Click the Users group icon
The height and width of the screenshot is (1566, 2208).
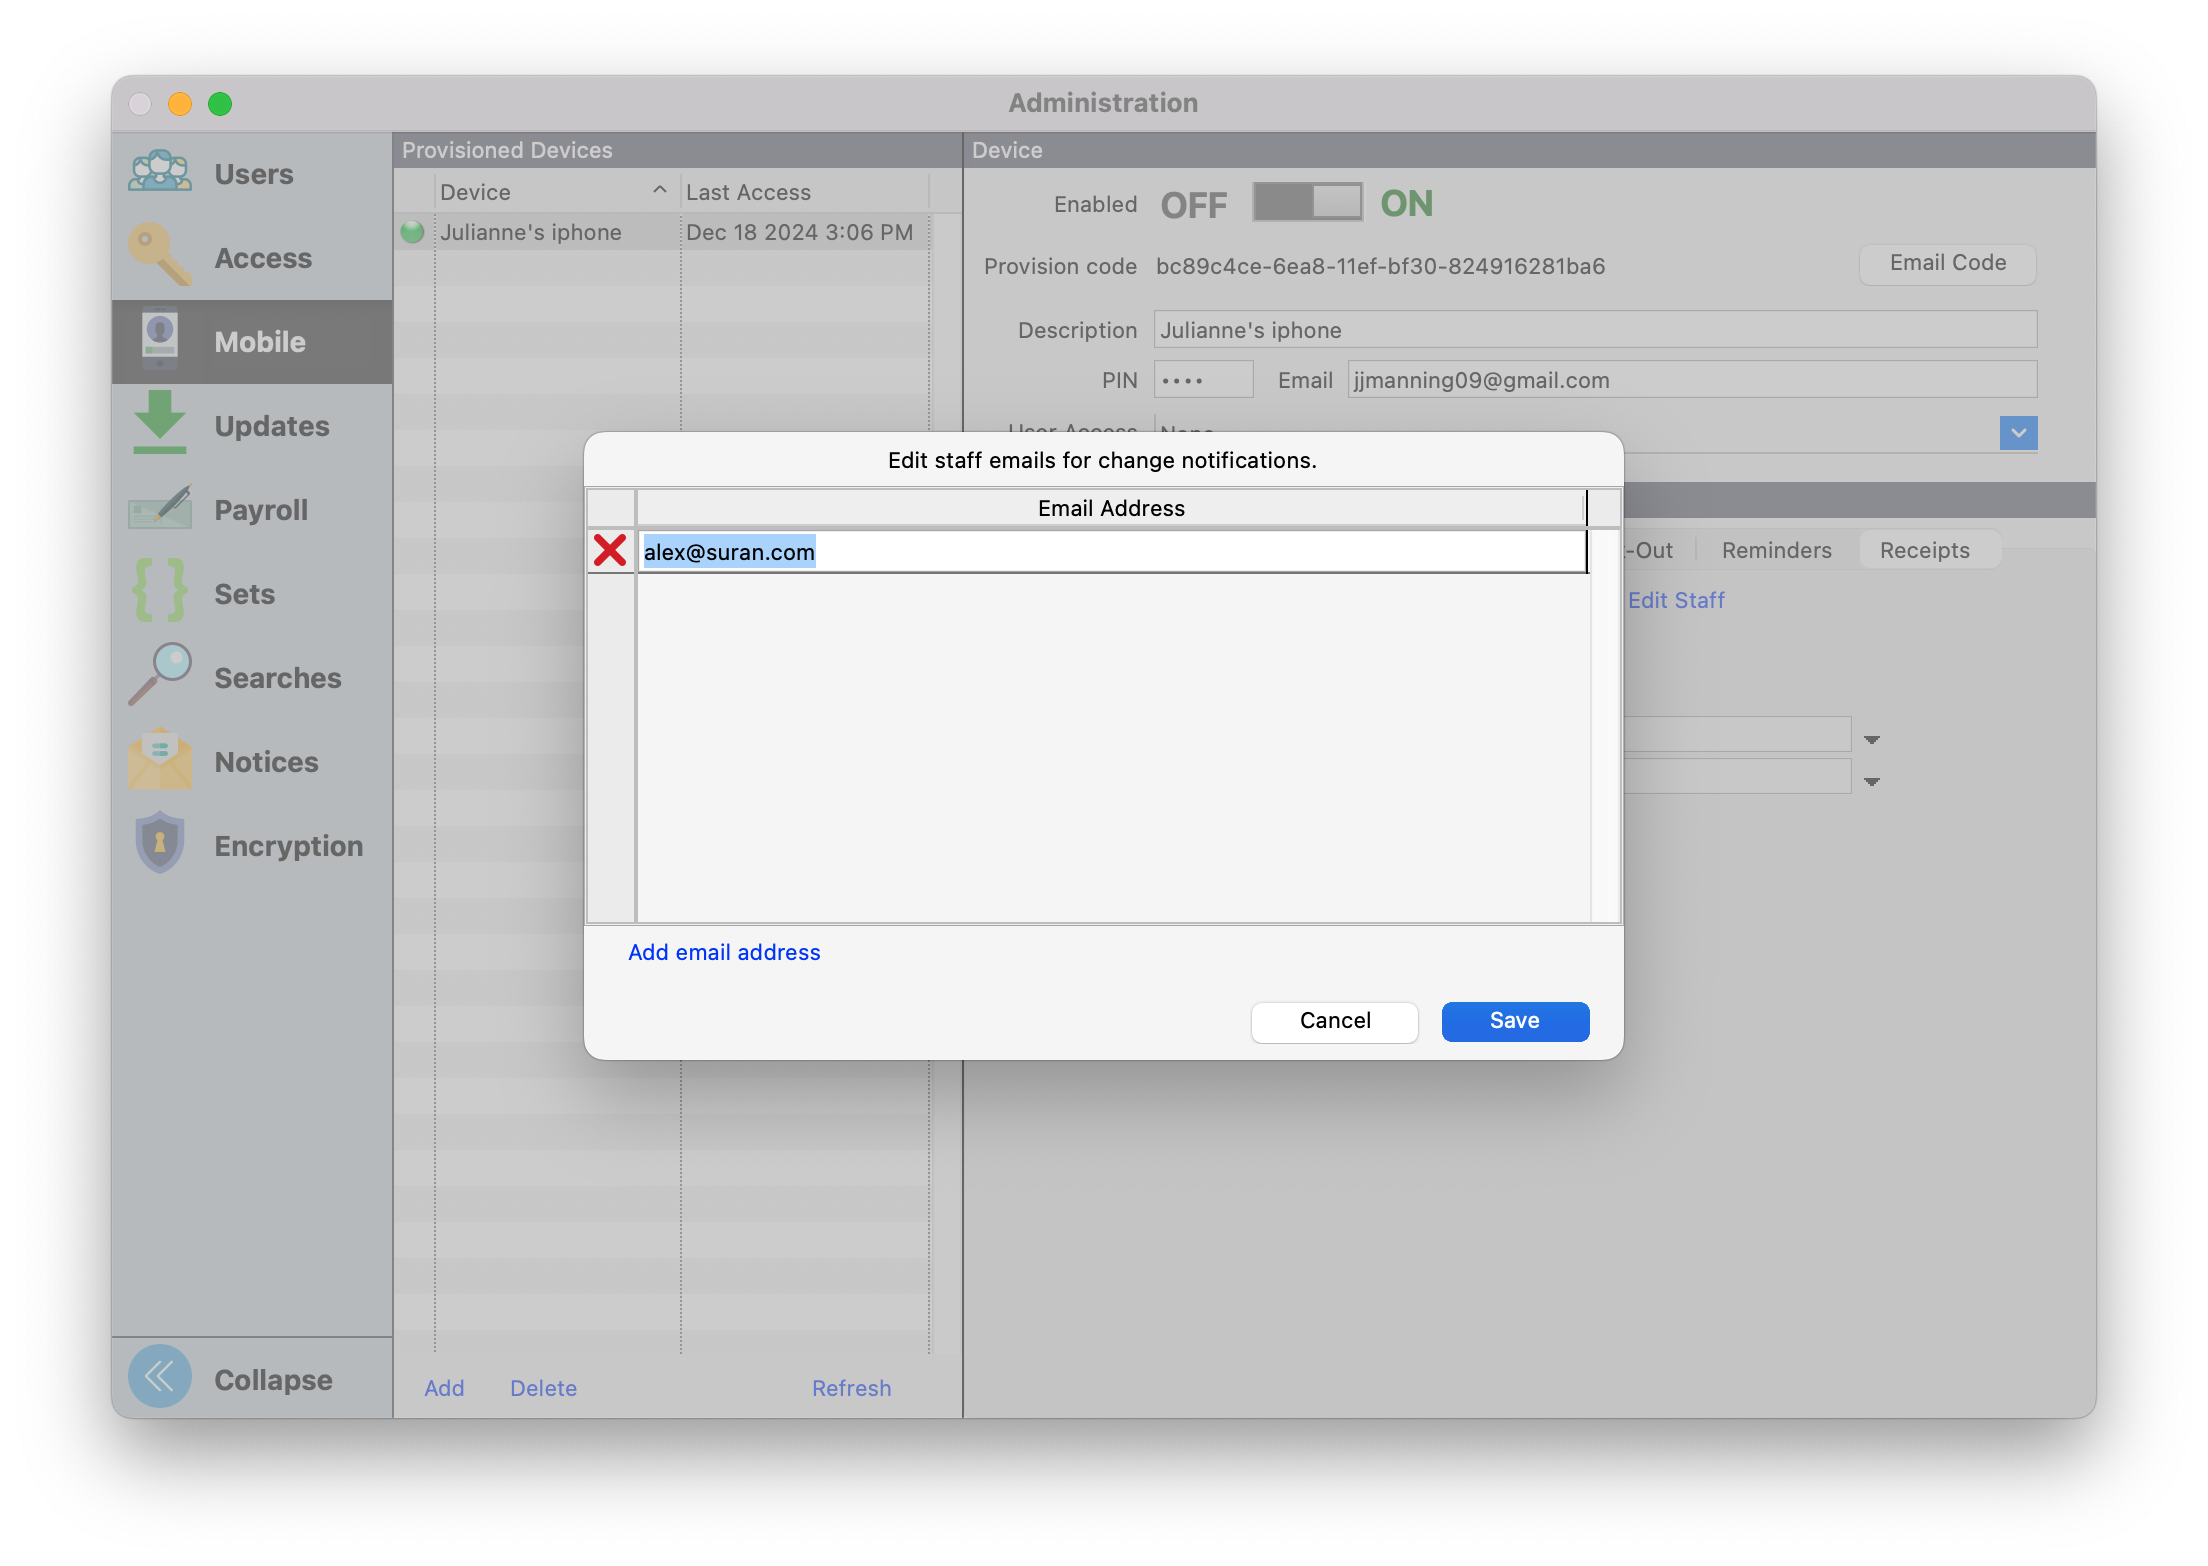coord(160,172)
